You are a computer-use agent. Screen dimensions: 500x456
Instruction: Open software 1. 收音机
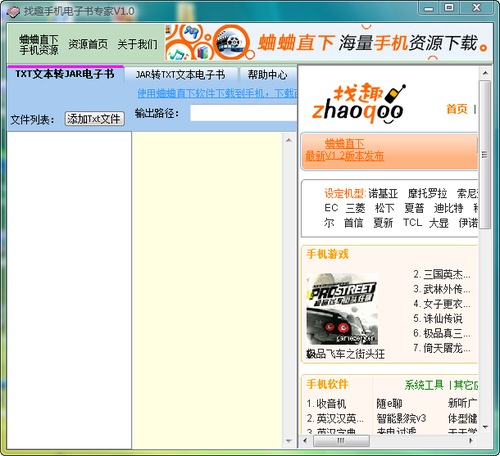tap(326, 404)
